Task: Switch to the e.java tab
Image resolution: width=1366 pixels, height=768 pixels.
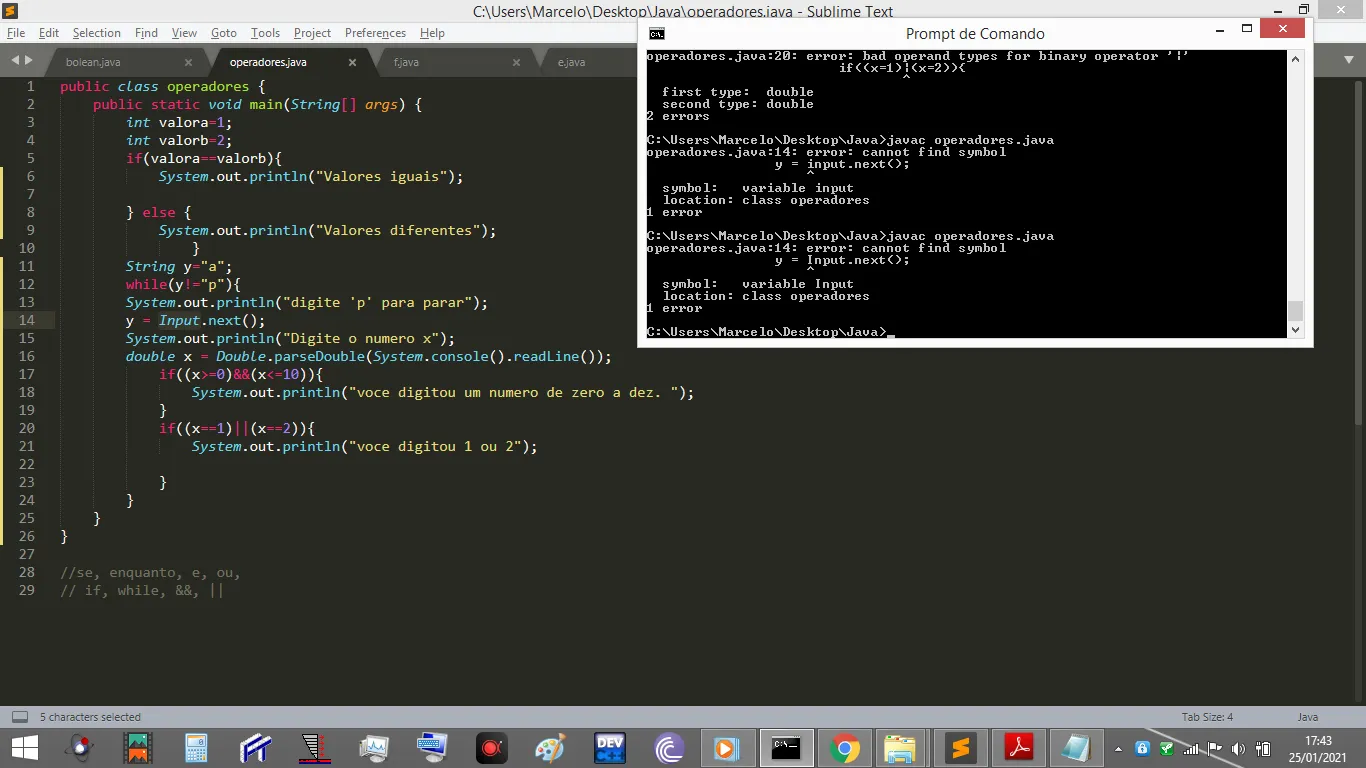Action: 571,62
